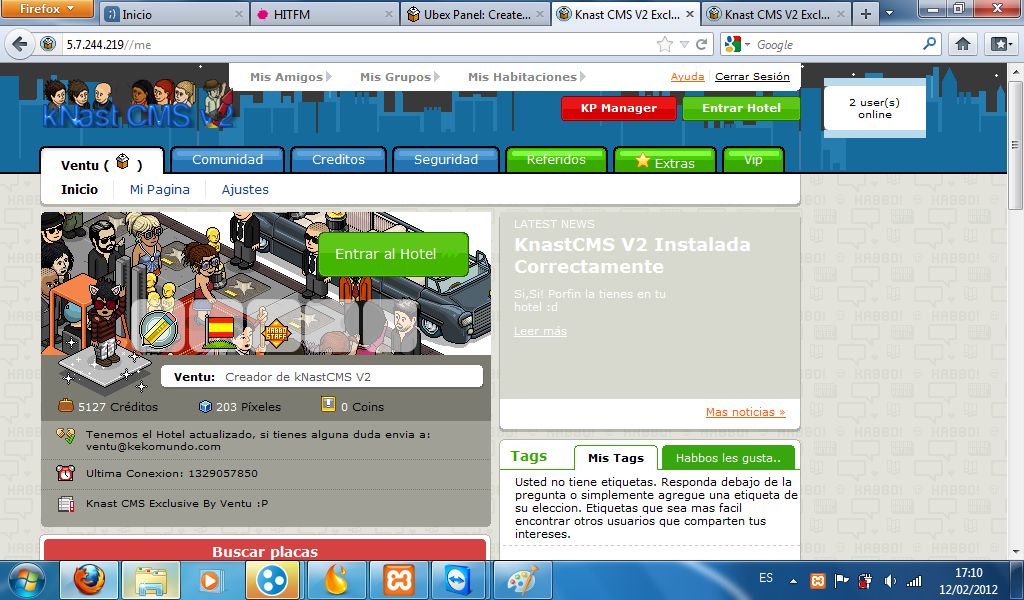Open the Ayuda help link
The height and width of the screenshot is (600, 1024).
pos(687,76)
